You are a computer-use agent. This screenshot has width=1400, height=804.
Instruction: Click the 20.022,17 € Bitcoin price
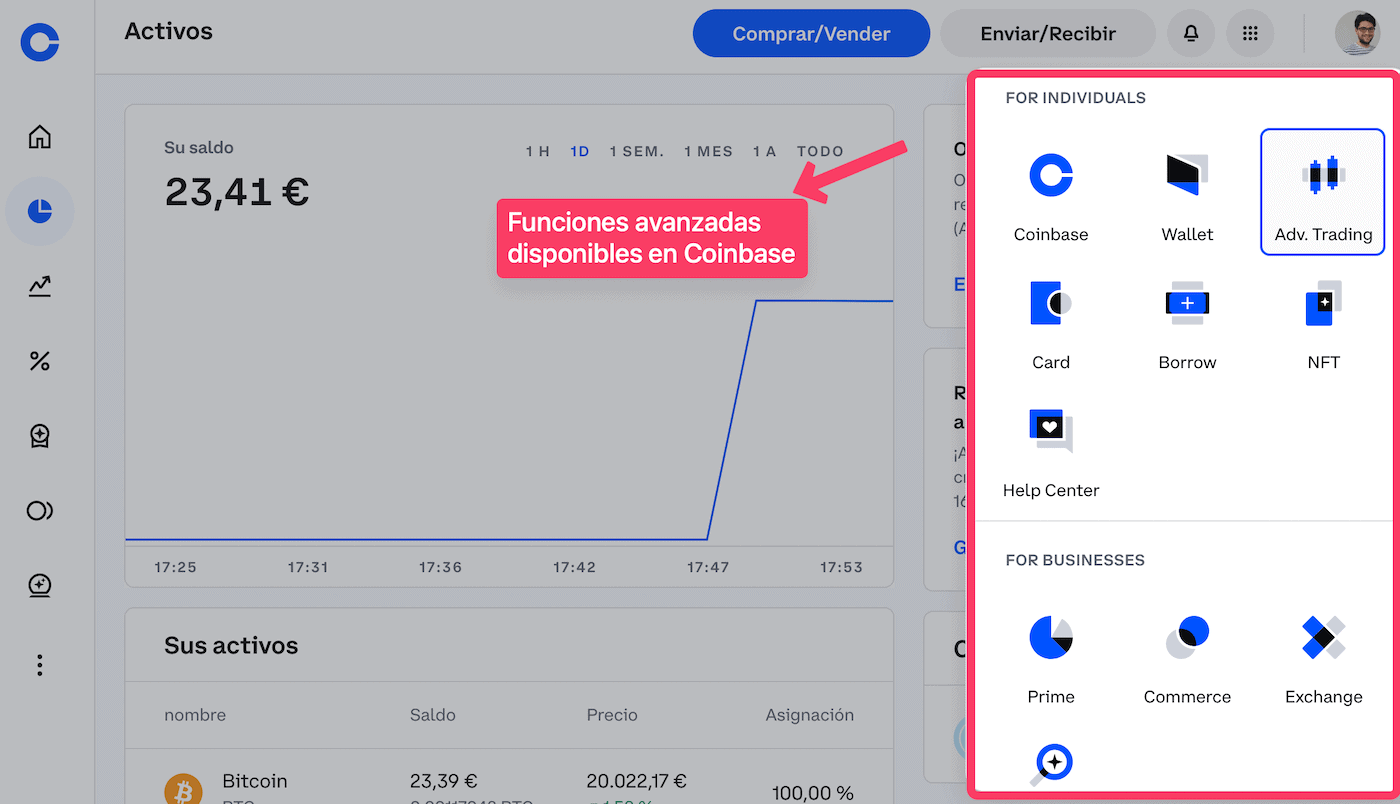point(636,781)
